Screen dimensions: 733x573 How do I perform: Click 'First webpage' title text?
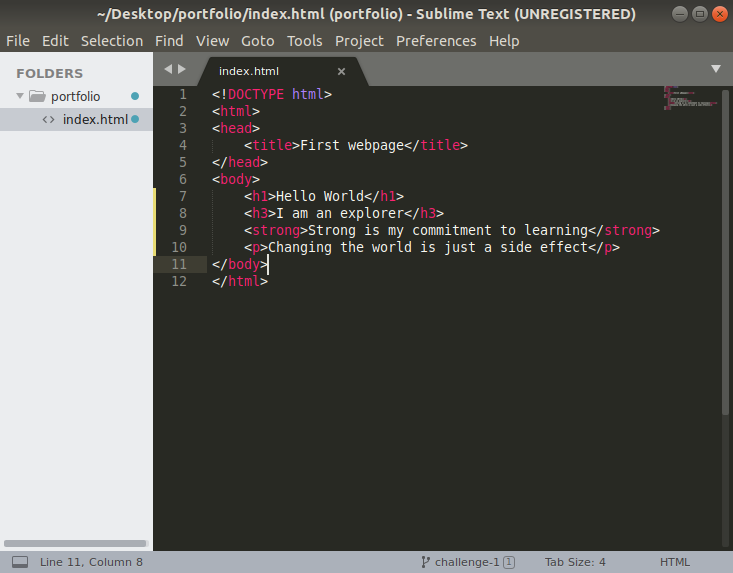tap(352, 145)
